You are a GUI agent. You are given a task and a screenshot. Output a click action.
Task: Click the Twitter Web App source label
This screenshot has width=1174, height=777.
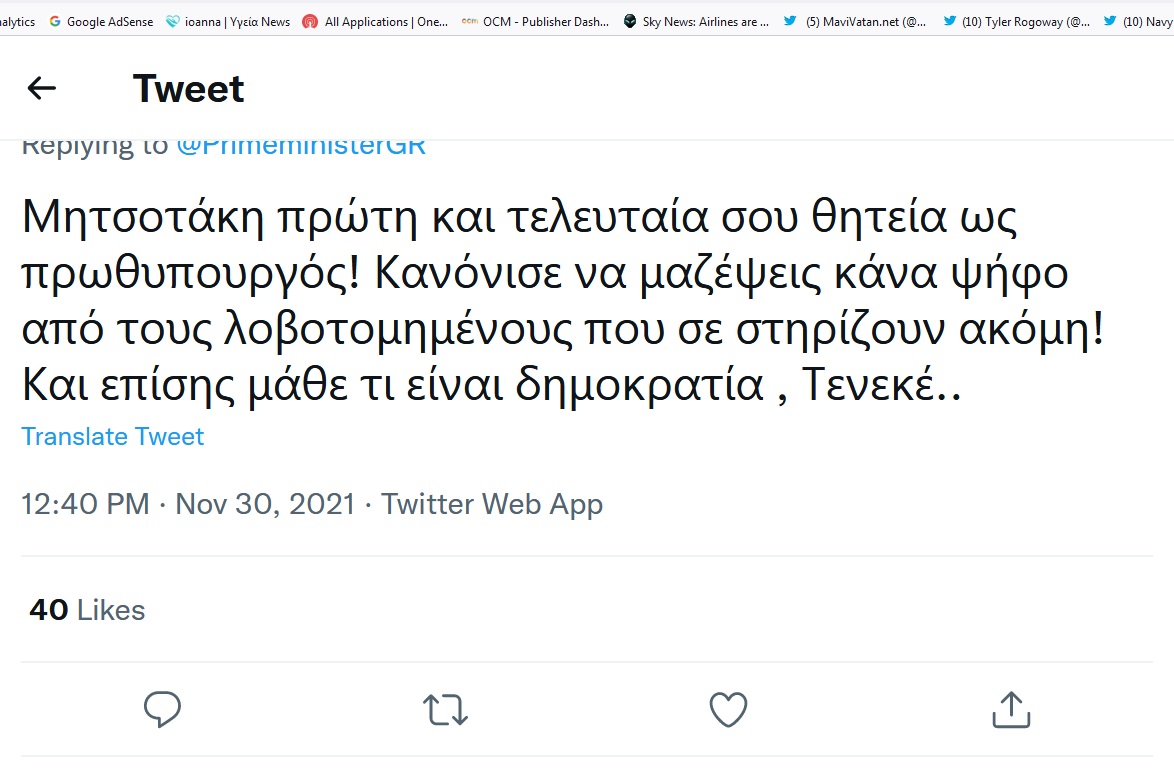click(x=492, y=504)
